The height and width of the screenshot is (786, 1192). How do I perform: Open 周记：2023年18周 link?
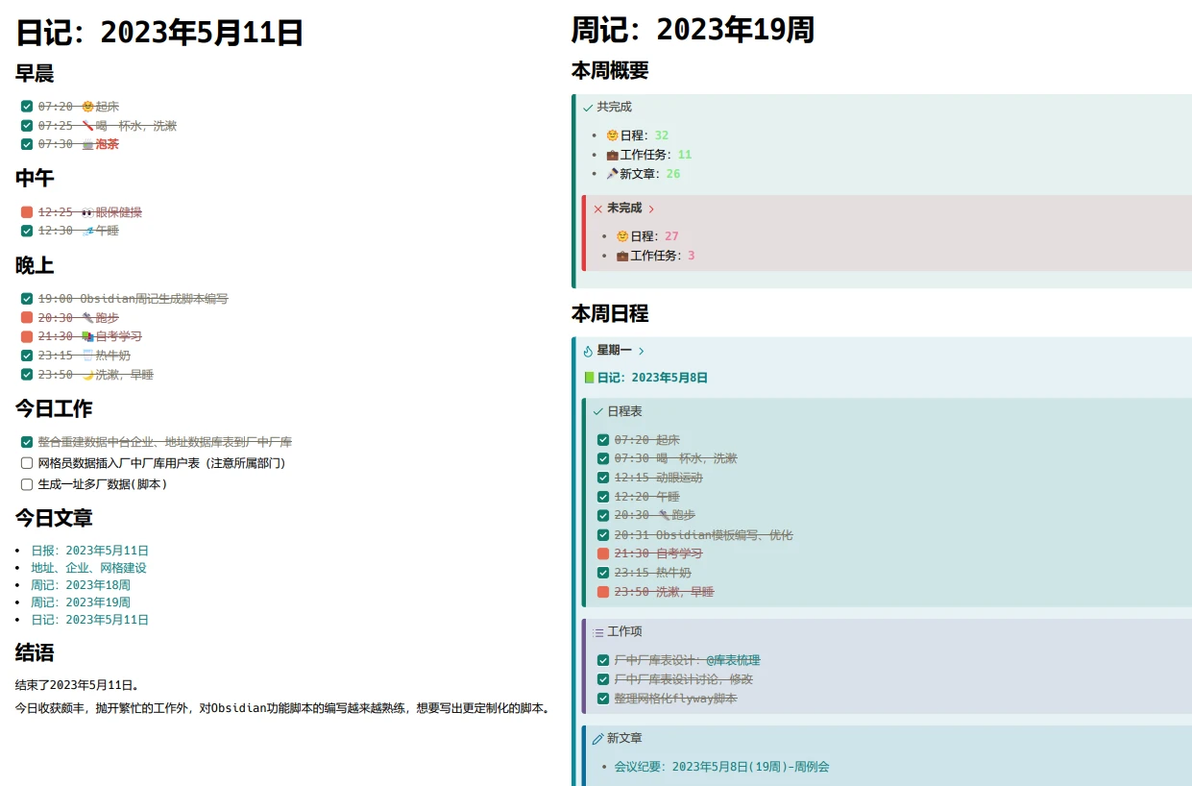tap(81, 585)
